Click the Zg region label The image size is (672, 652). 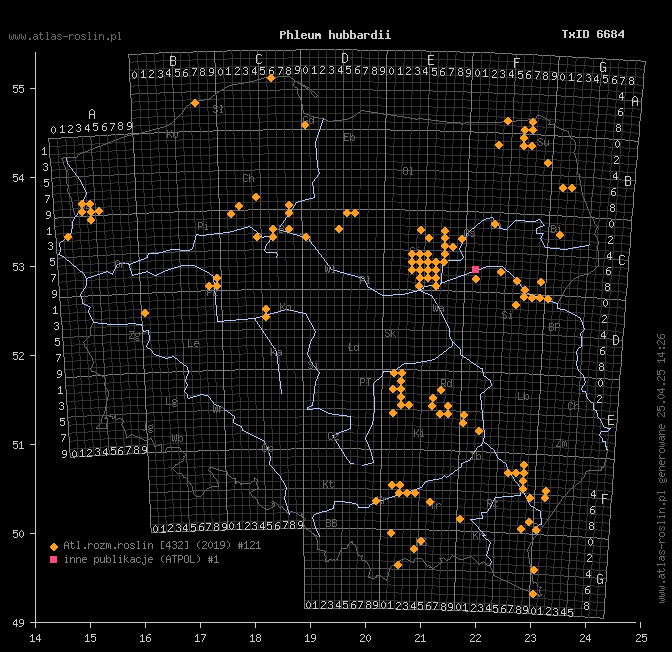[x=135, y=336]
